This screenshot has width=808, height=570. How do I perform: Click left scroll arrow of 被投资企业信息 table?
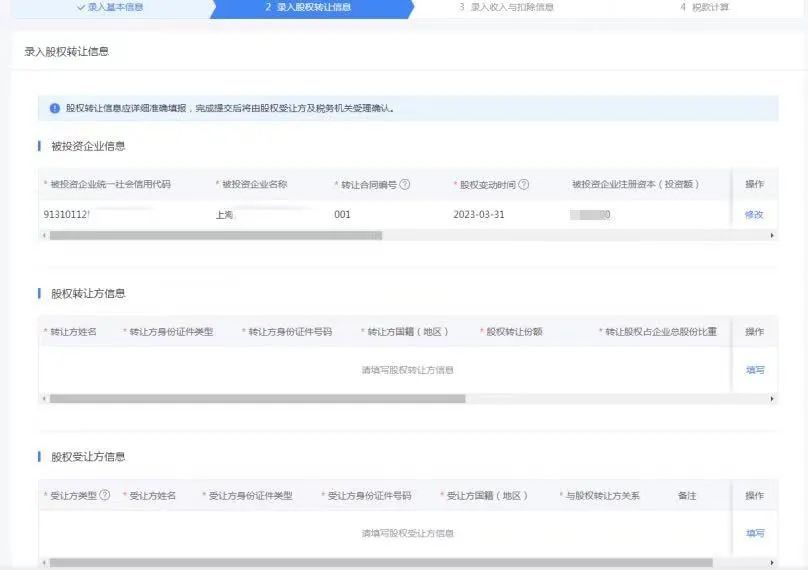point(44,236)
